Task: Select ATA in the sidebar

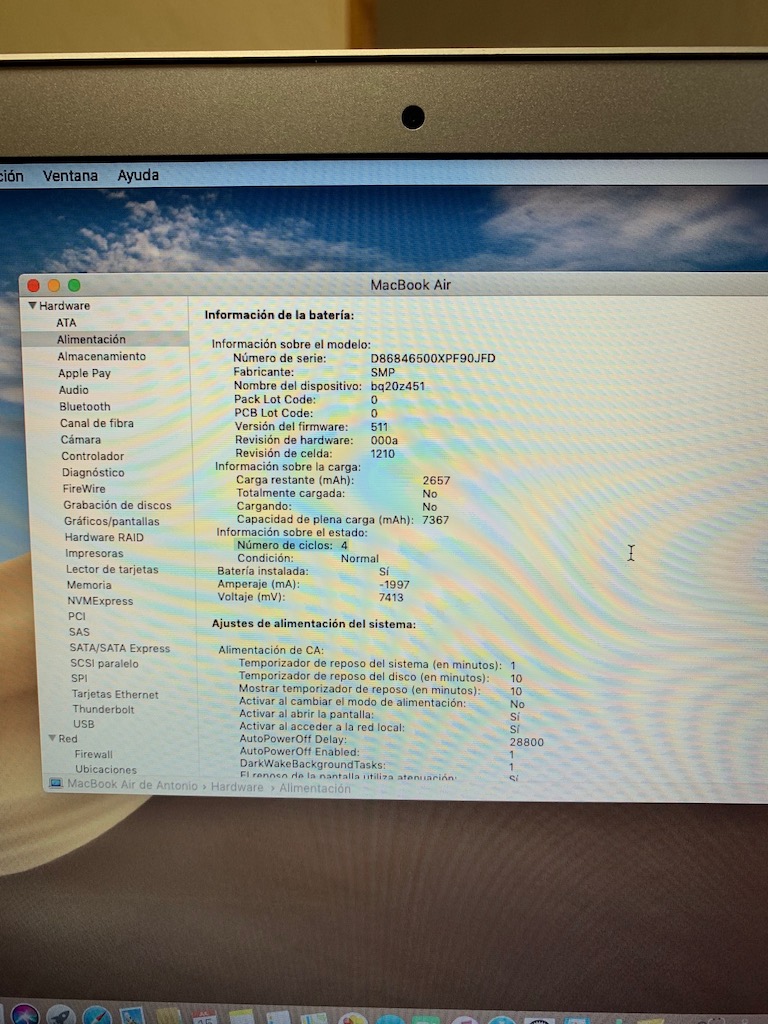Action: 66,323
